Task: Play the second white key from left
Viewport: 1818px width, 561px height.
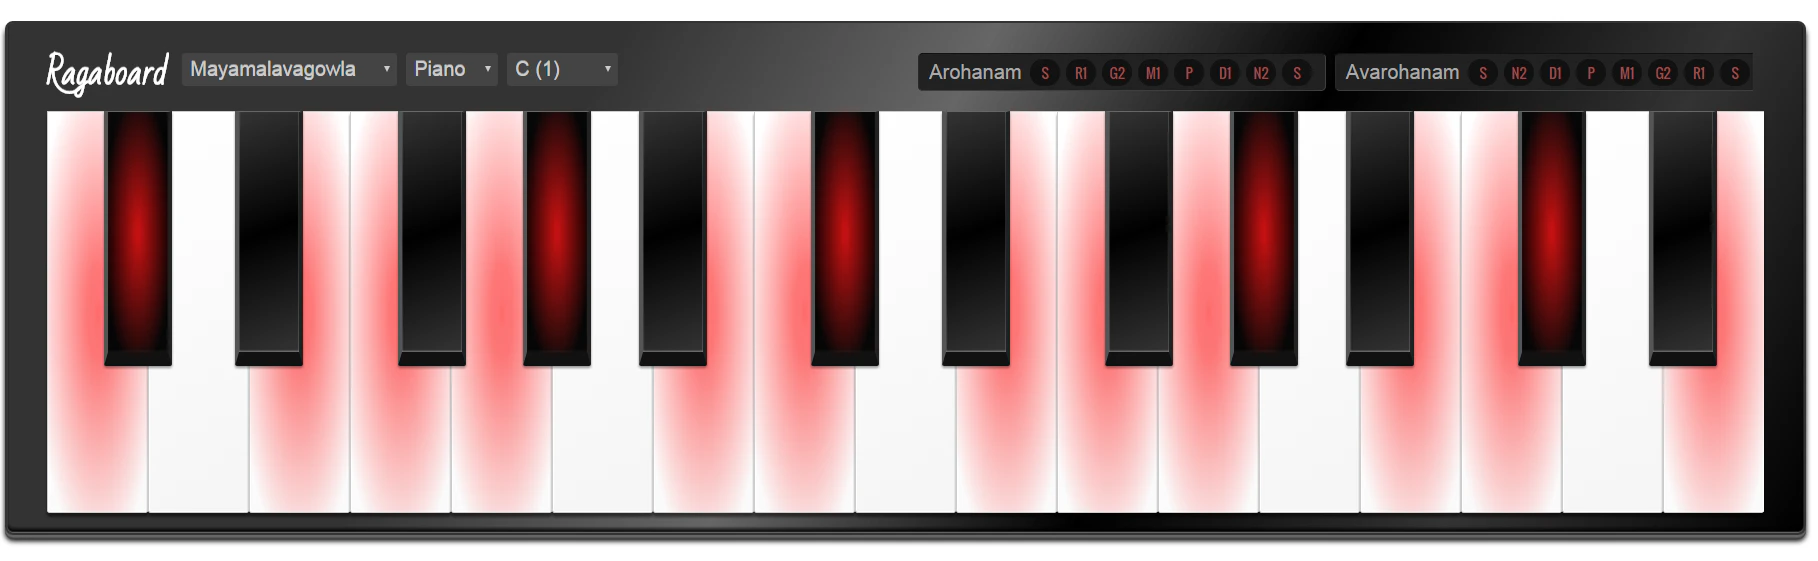Action: coord(199,440)
